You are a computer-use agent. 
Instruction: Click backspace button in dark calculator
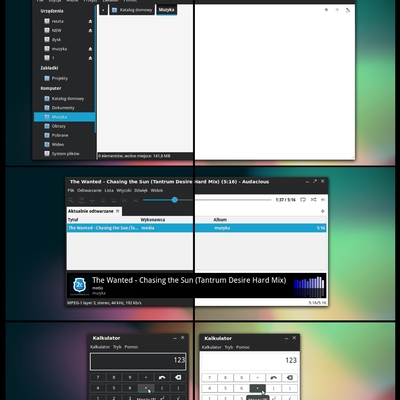[178, 378]
